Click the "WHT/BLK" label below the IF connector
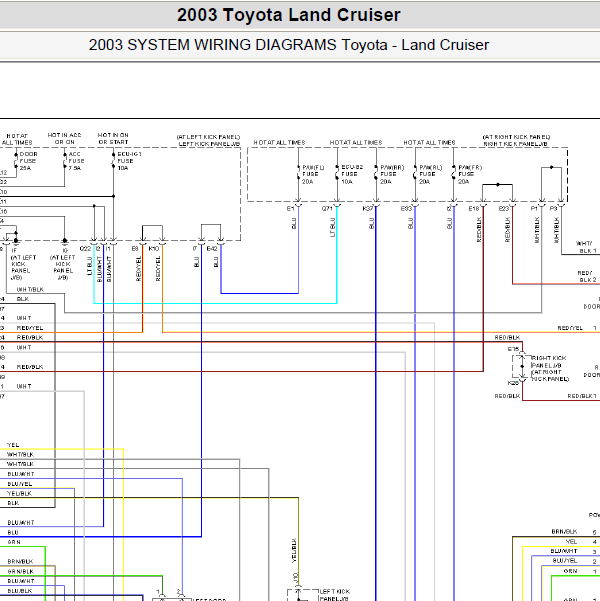This screenshot has height=601, width=600. pos(30,289)
